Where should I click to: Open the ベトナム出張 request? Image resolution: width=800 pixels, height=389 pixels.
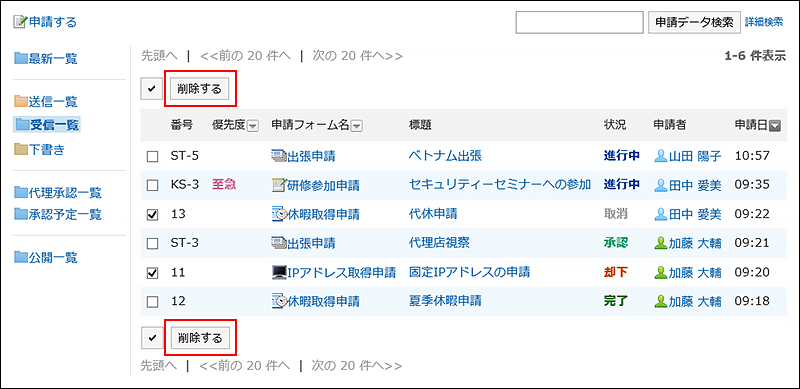coord(445,156)
